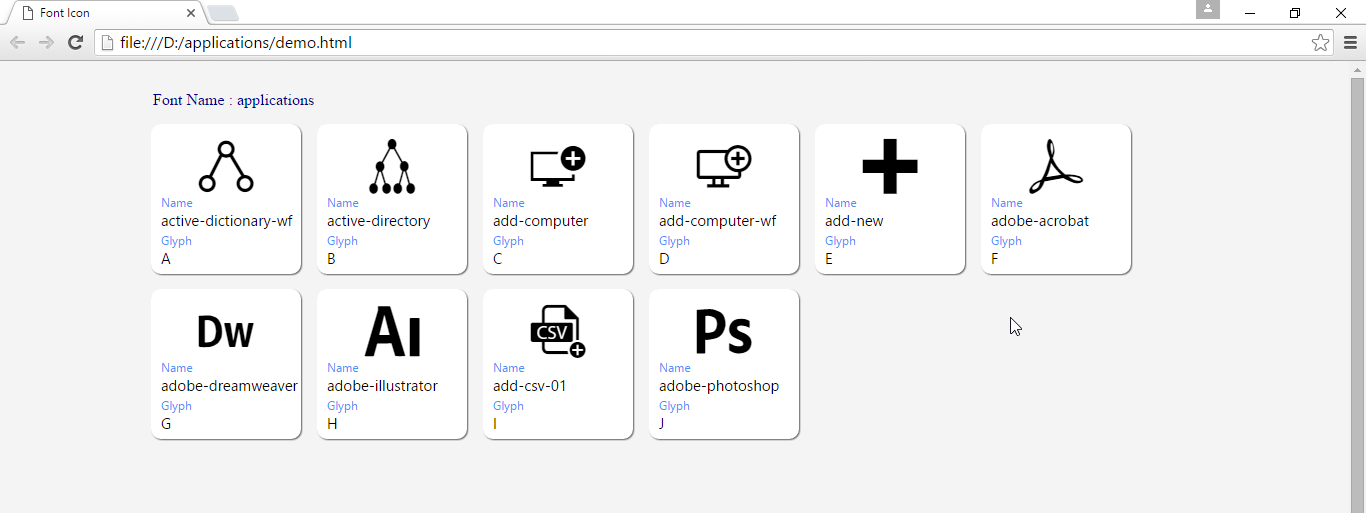Click the "add-computer" name text
Image resolution: width=1366 pixels, height=513 pixels.
(x=540, y=221)
